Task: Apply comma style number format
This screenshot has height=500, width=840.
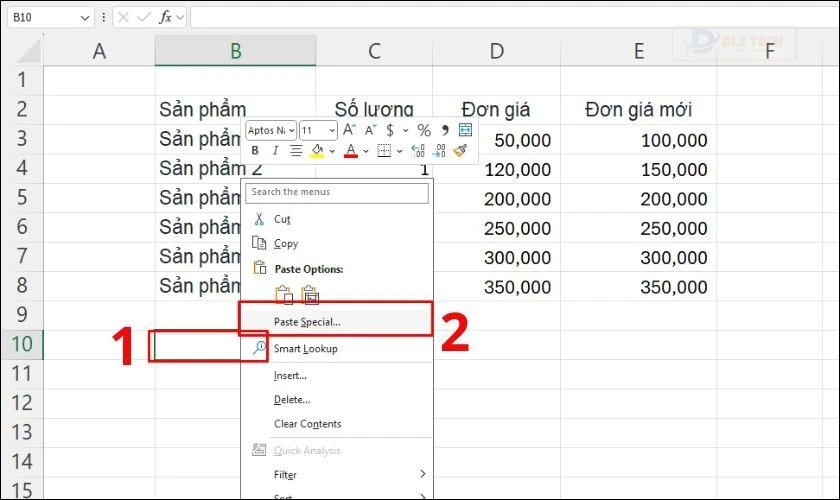Action: click(444, 130)
